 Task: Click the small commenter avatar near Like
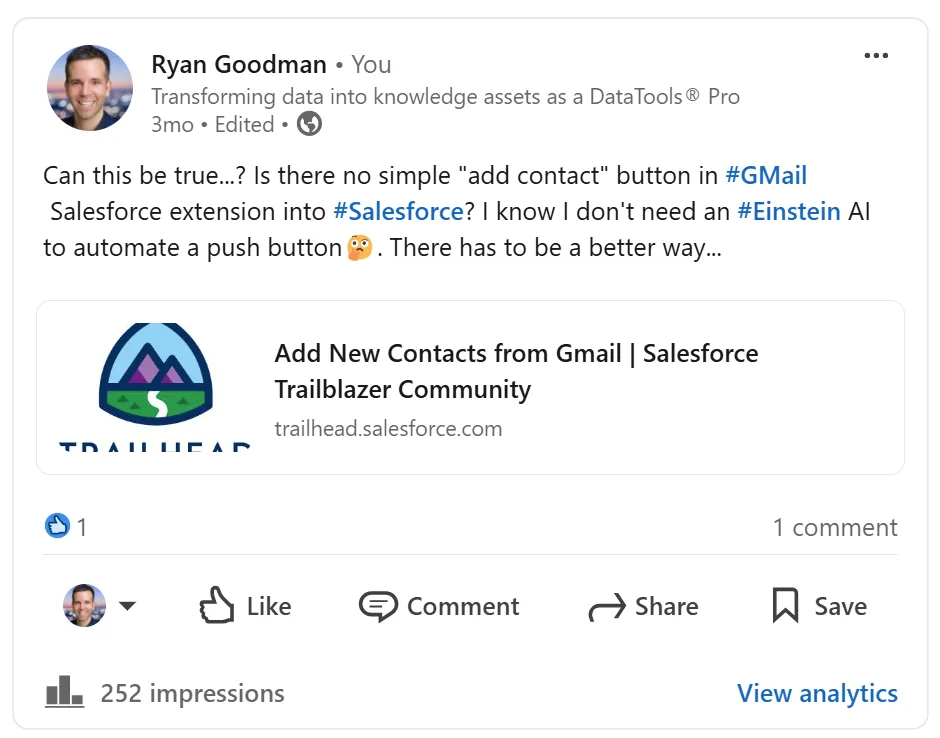[85, 606]
